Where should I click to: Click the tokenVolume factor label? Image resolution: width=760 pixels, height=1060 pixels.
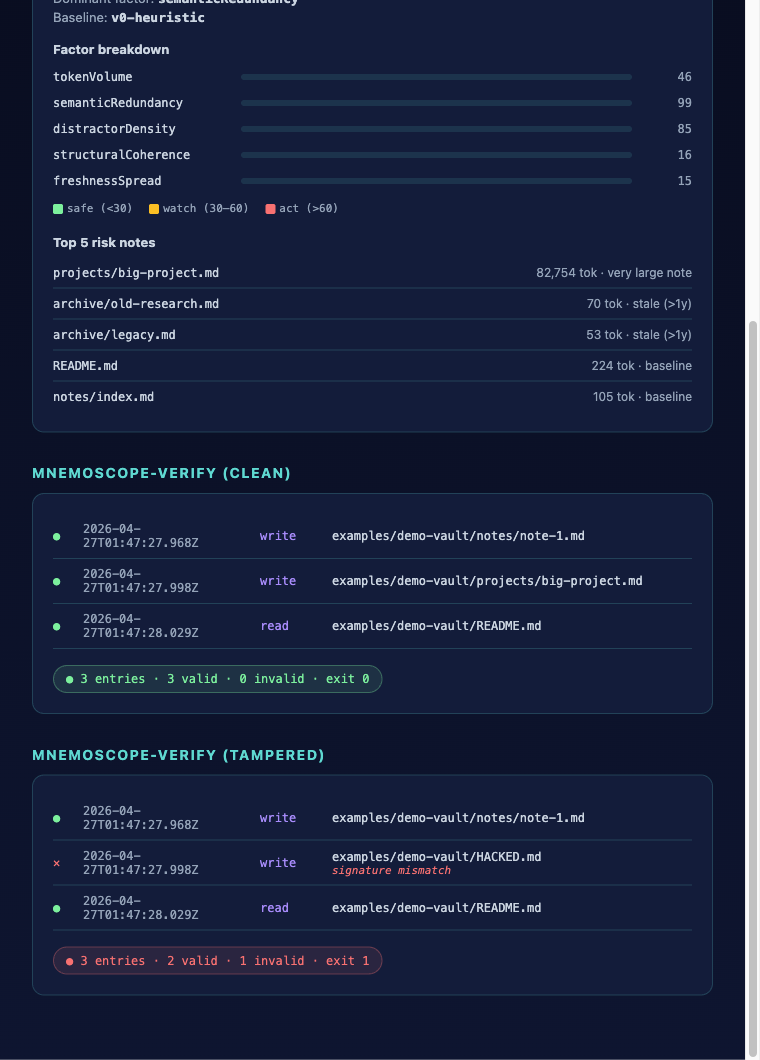tap(93, 77)
